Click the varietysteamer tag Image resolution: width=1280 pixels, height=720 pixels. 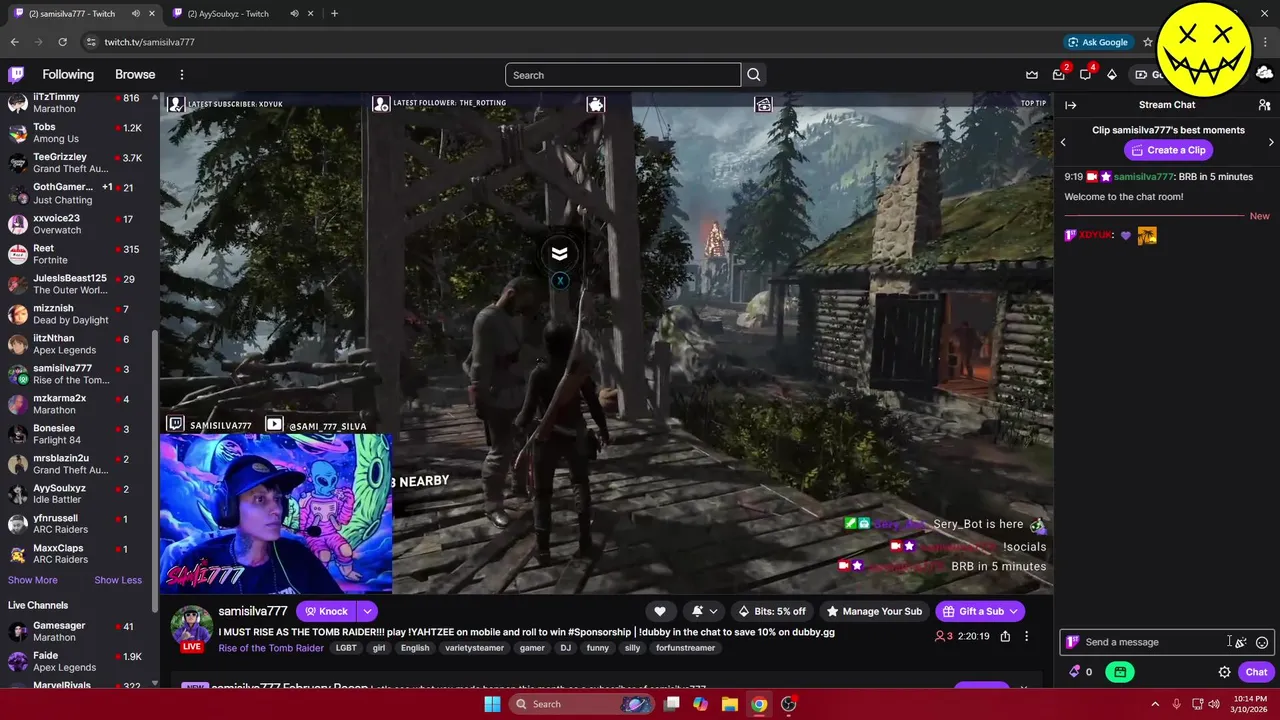[474, 648]
